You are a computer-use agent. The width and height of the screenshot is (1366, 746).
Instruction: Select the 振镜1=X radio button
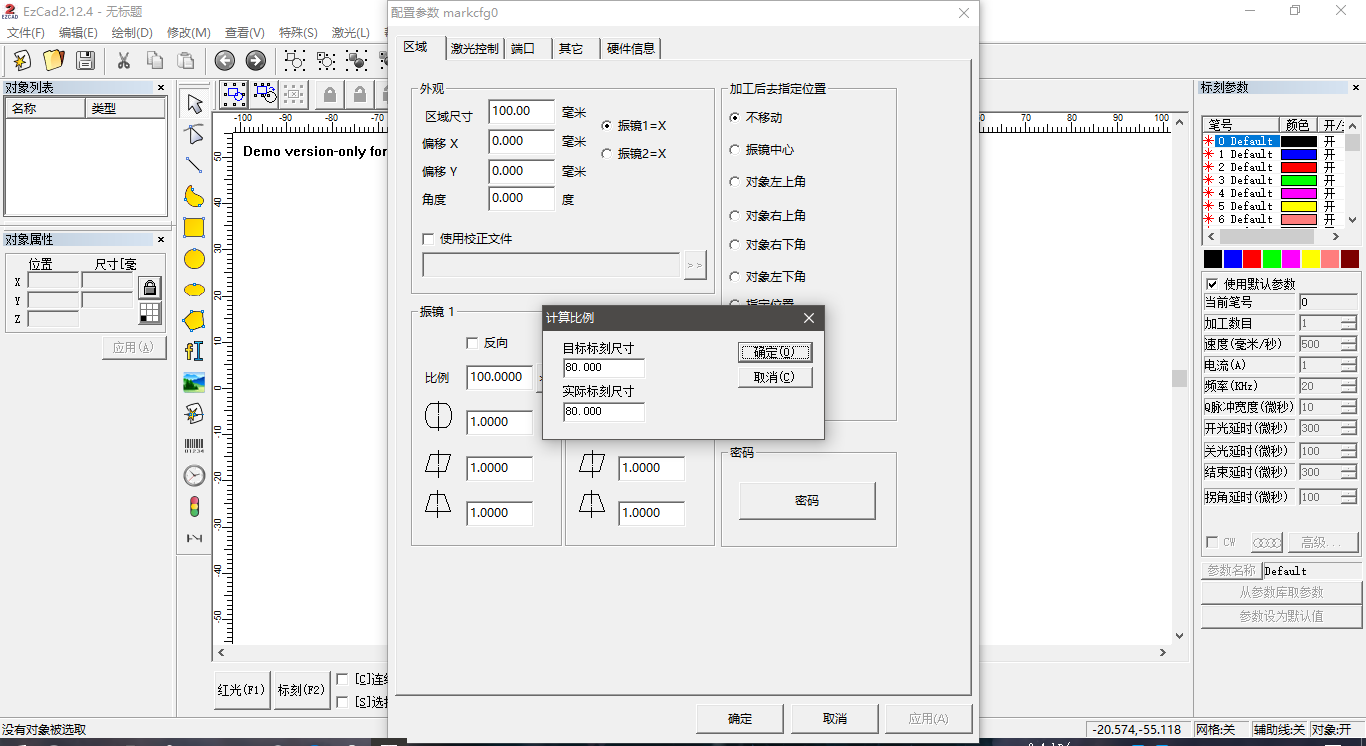pos(606,126)
